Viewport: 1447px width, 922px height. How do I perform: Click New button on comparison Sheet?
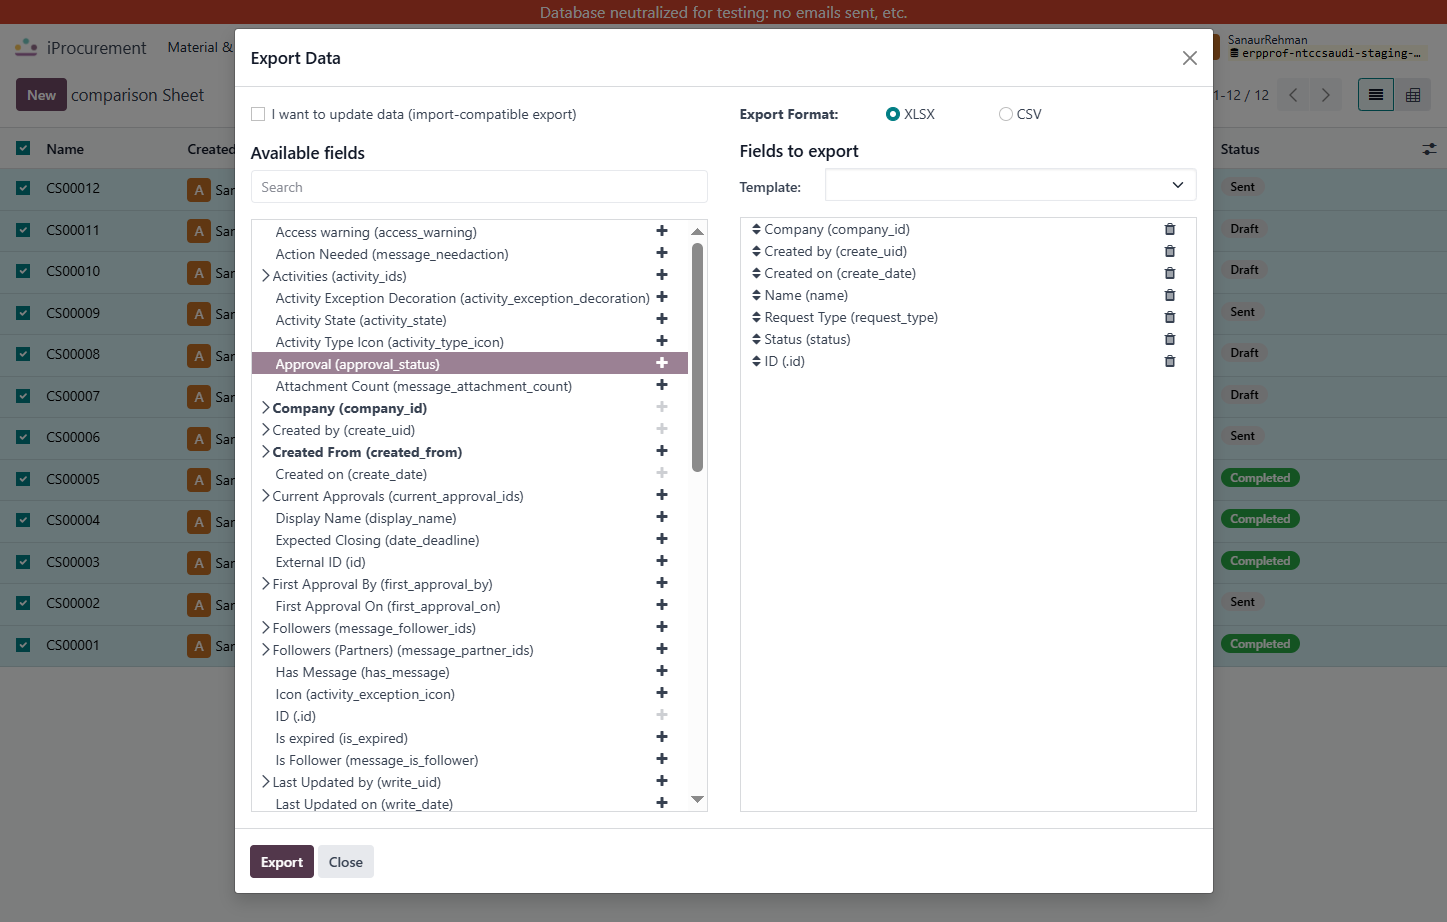pyautogui.click(x=41, y=95)
